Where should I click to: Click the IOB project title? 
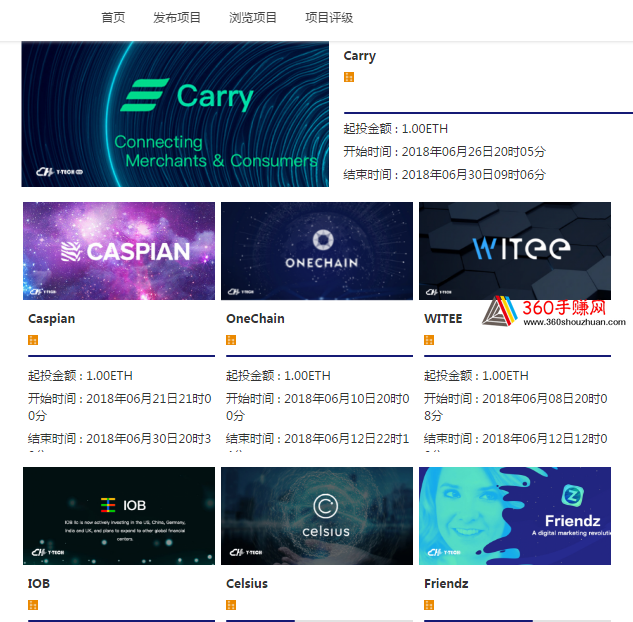[39, 584]
